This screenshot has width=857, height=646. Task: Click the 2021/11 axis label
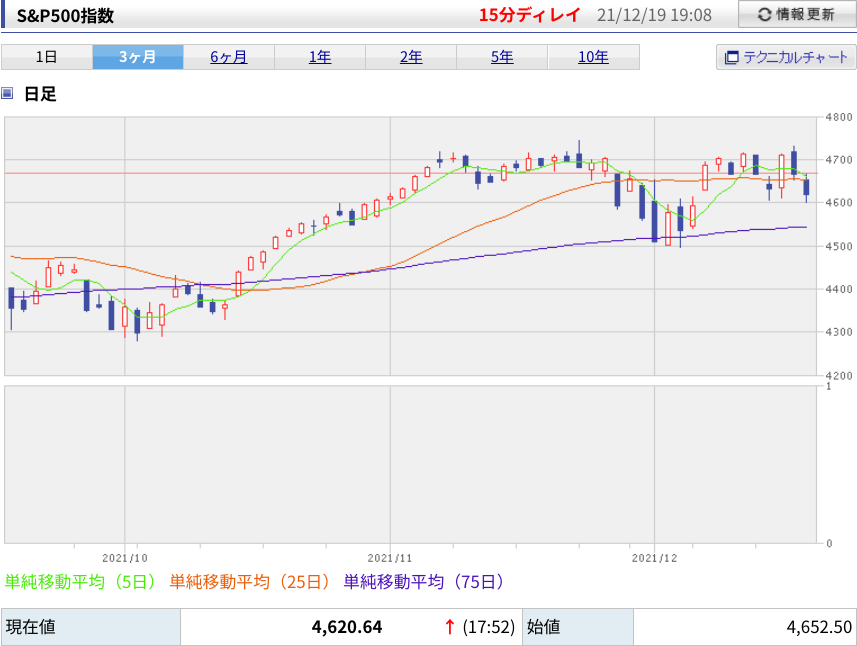coord(390,558)
